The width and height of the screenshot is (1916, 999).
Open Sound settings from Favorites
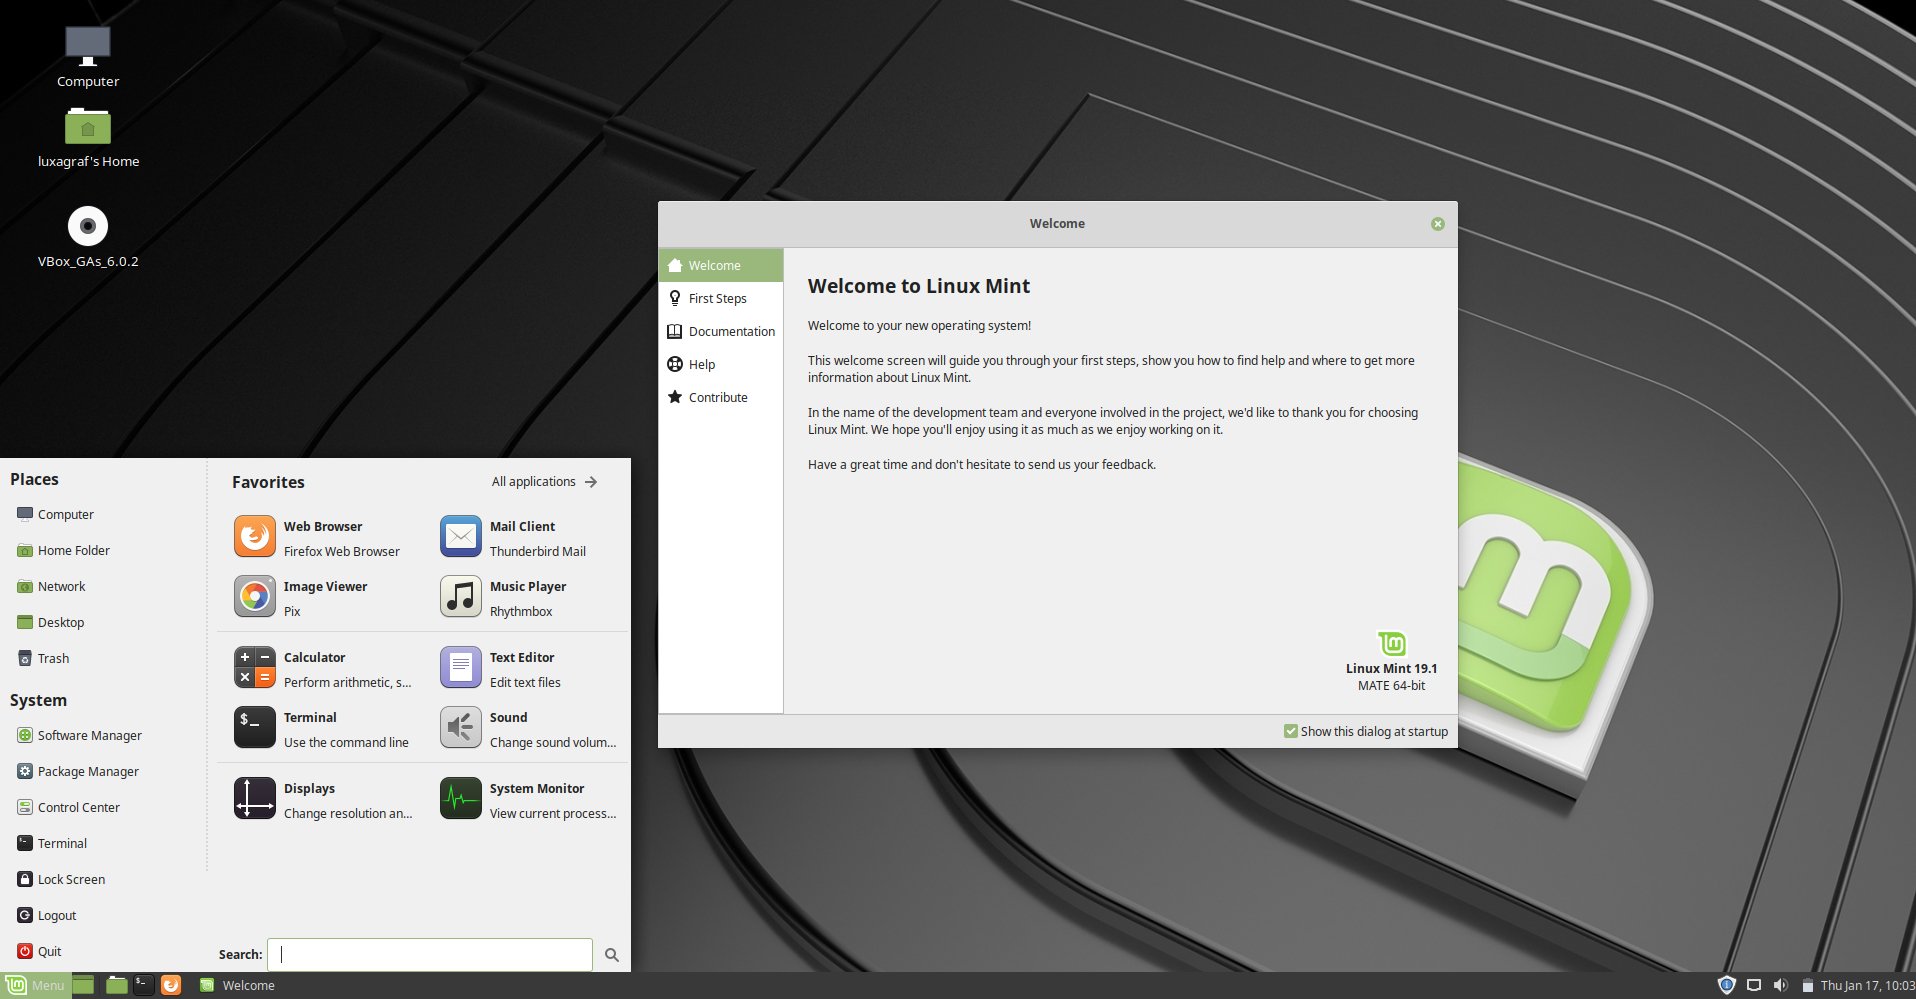click(x=507, y=728)
